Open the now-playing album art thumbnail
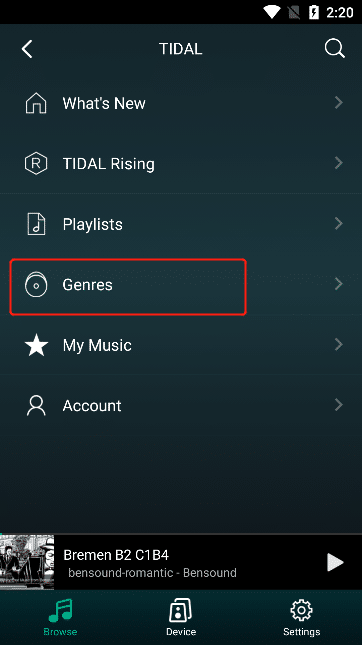 (27, 562)
